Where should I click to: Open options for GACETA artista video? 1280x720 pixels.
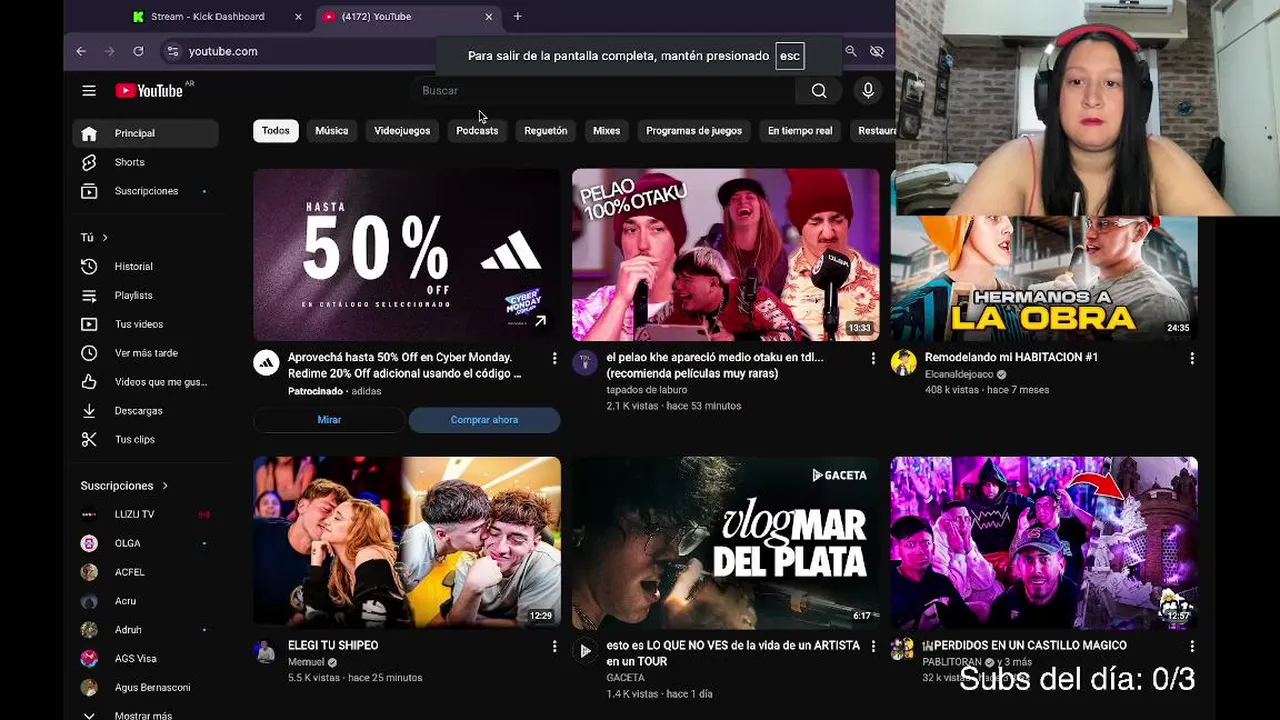click(x=873, y=646)
